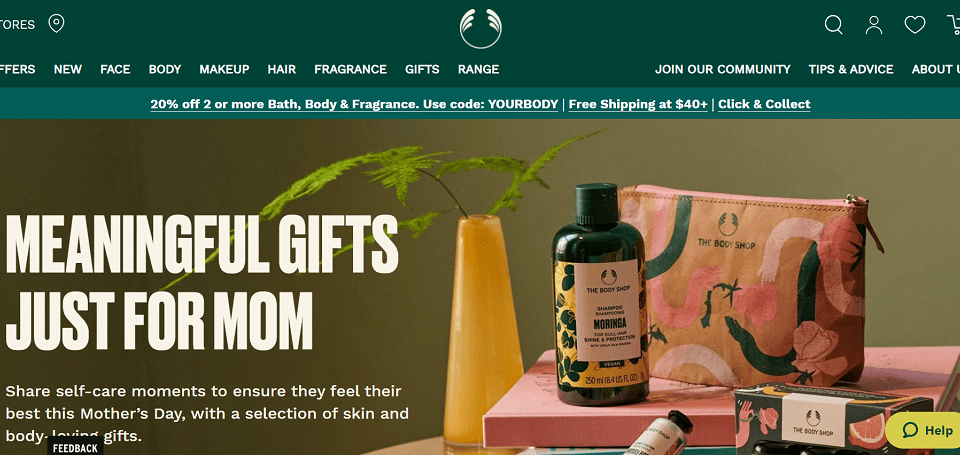
Task: Open the Feedback tab
Action: pos(75,448)
